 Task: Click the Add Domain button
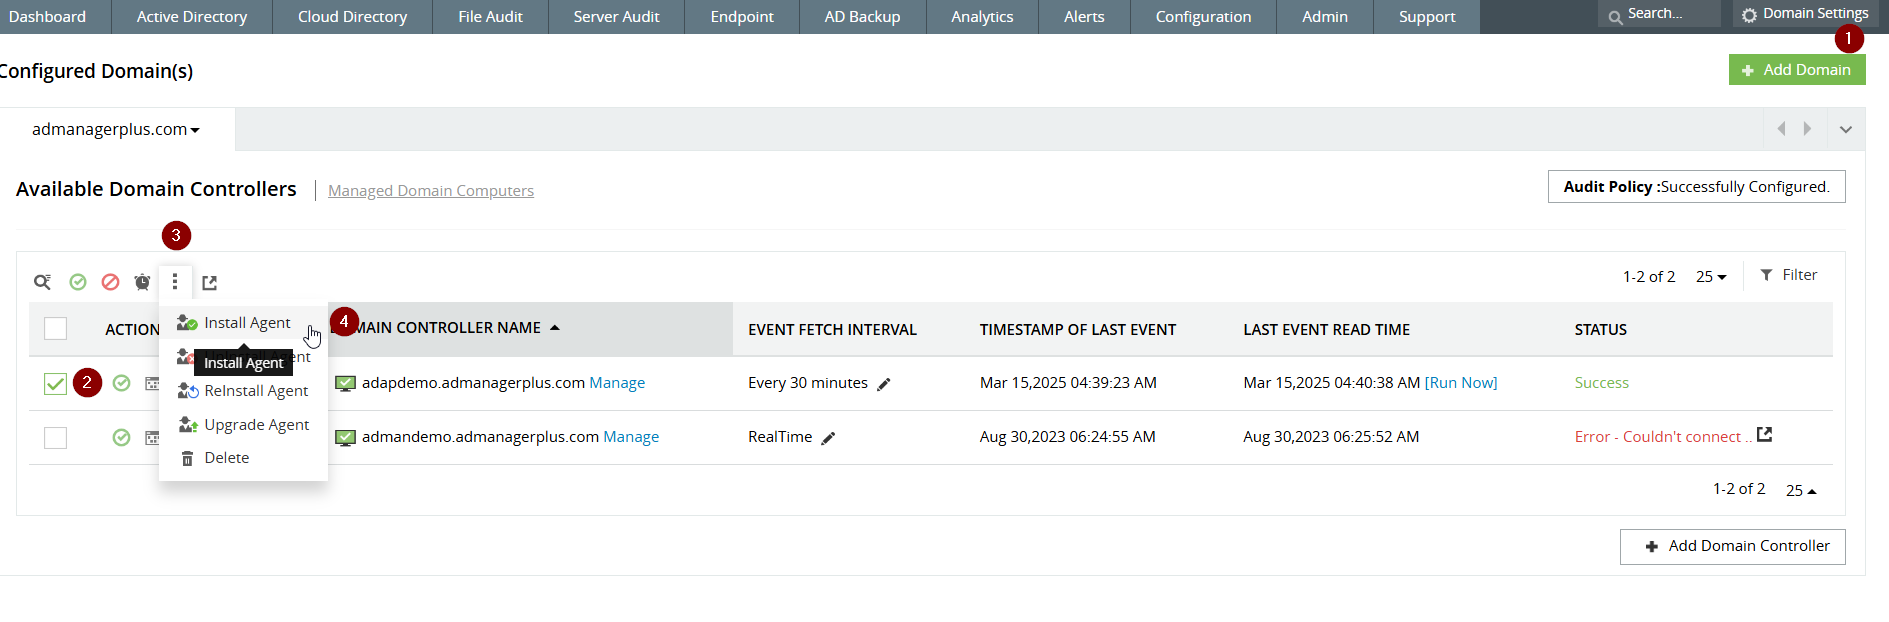(1796, 70)
